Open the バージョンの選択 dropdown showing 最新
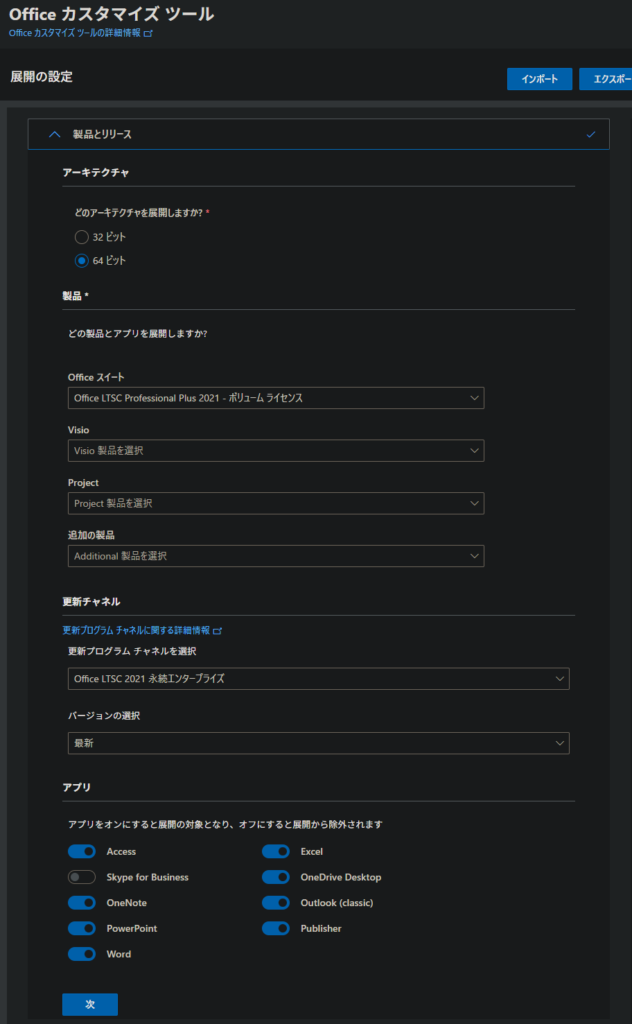The height and width of the screenshot is (1024, 632). tap(319, 743)
